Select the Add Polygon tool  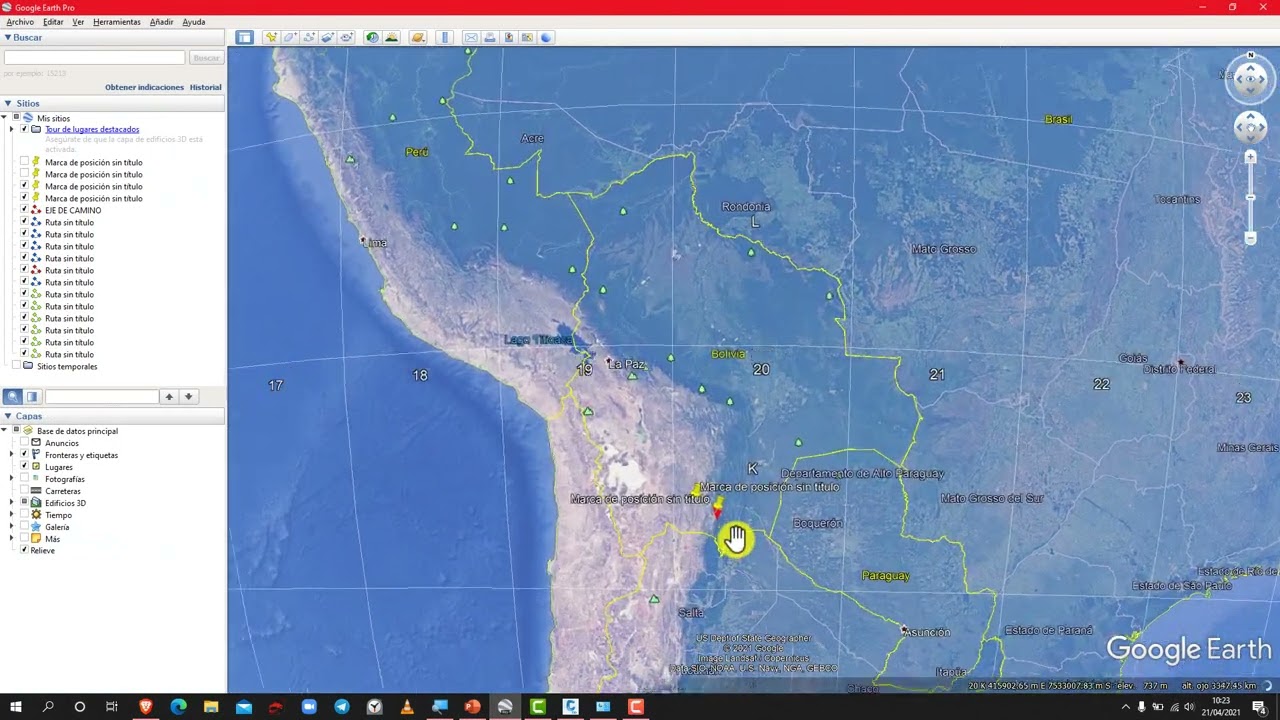pos(290,37)
